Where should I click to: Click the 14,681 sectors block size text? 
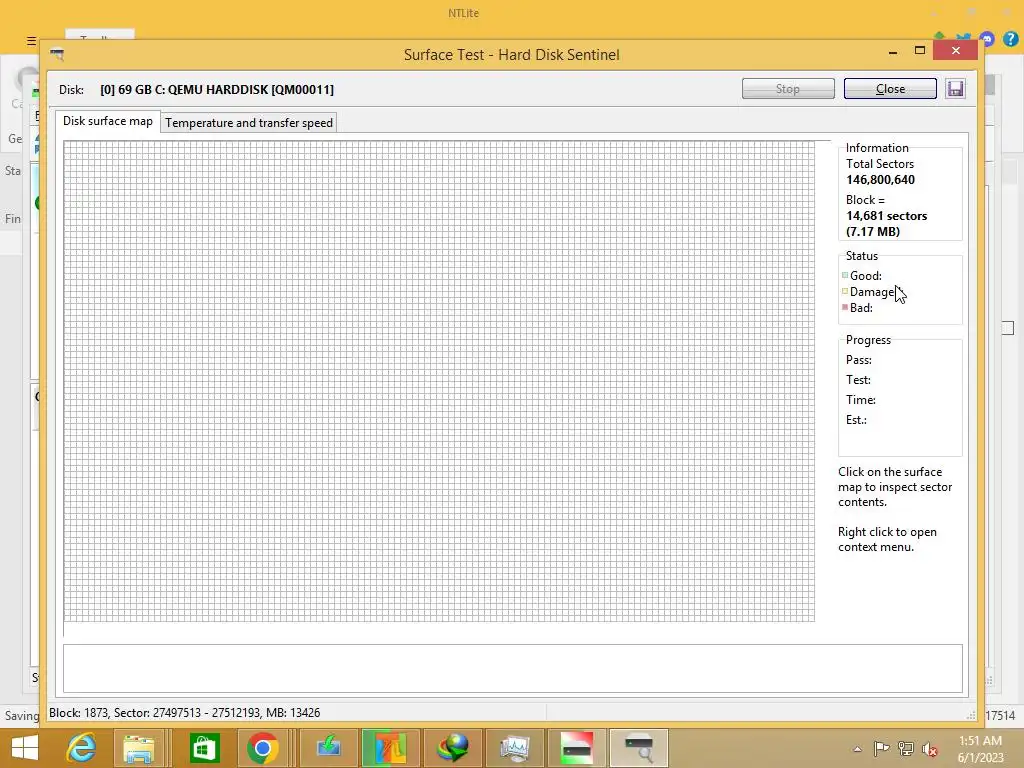pyautogui.click(x=886, y=216)
